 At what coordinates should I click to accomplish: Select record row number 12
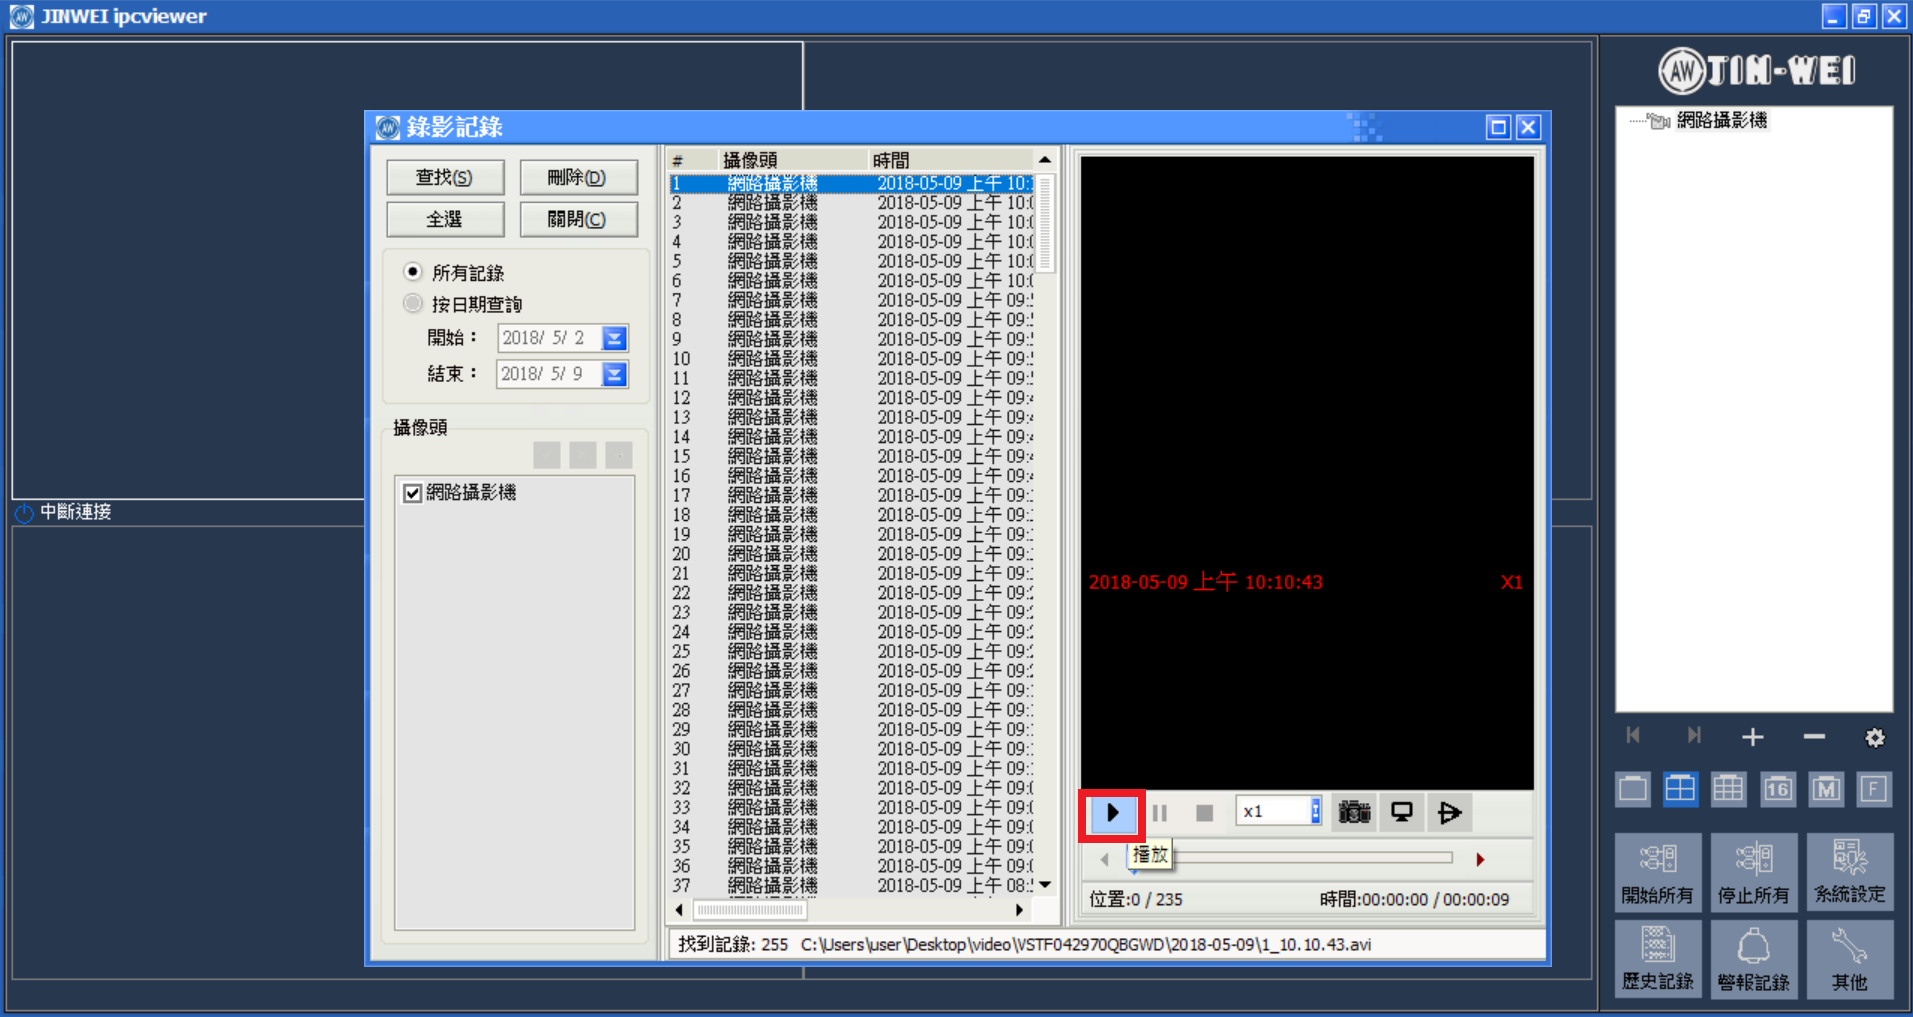[852, 398]
